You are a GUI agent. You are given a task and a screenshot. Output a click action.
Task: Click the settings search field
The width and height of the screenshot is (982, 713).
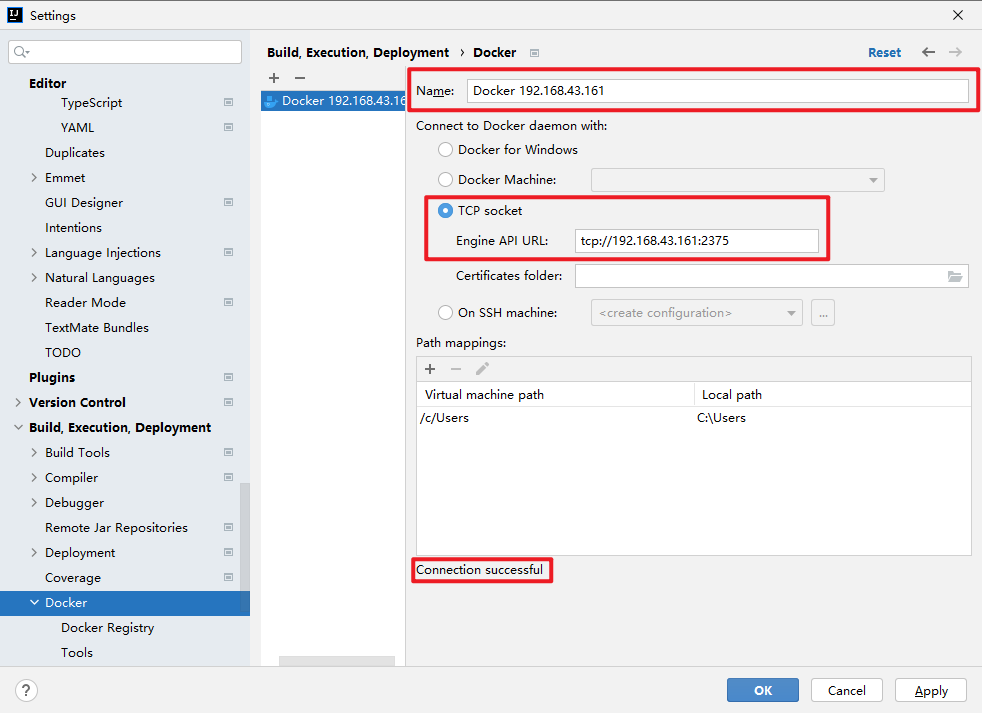point(125,51)
